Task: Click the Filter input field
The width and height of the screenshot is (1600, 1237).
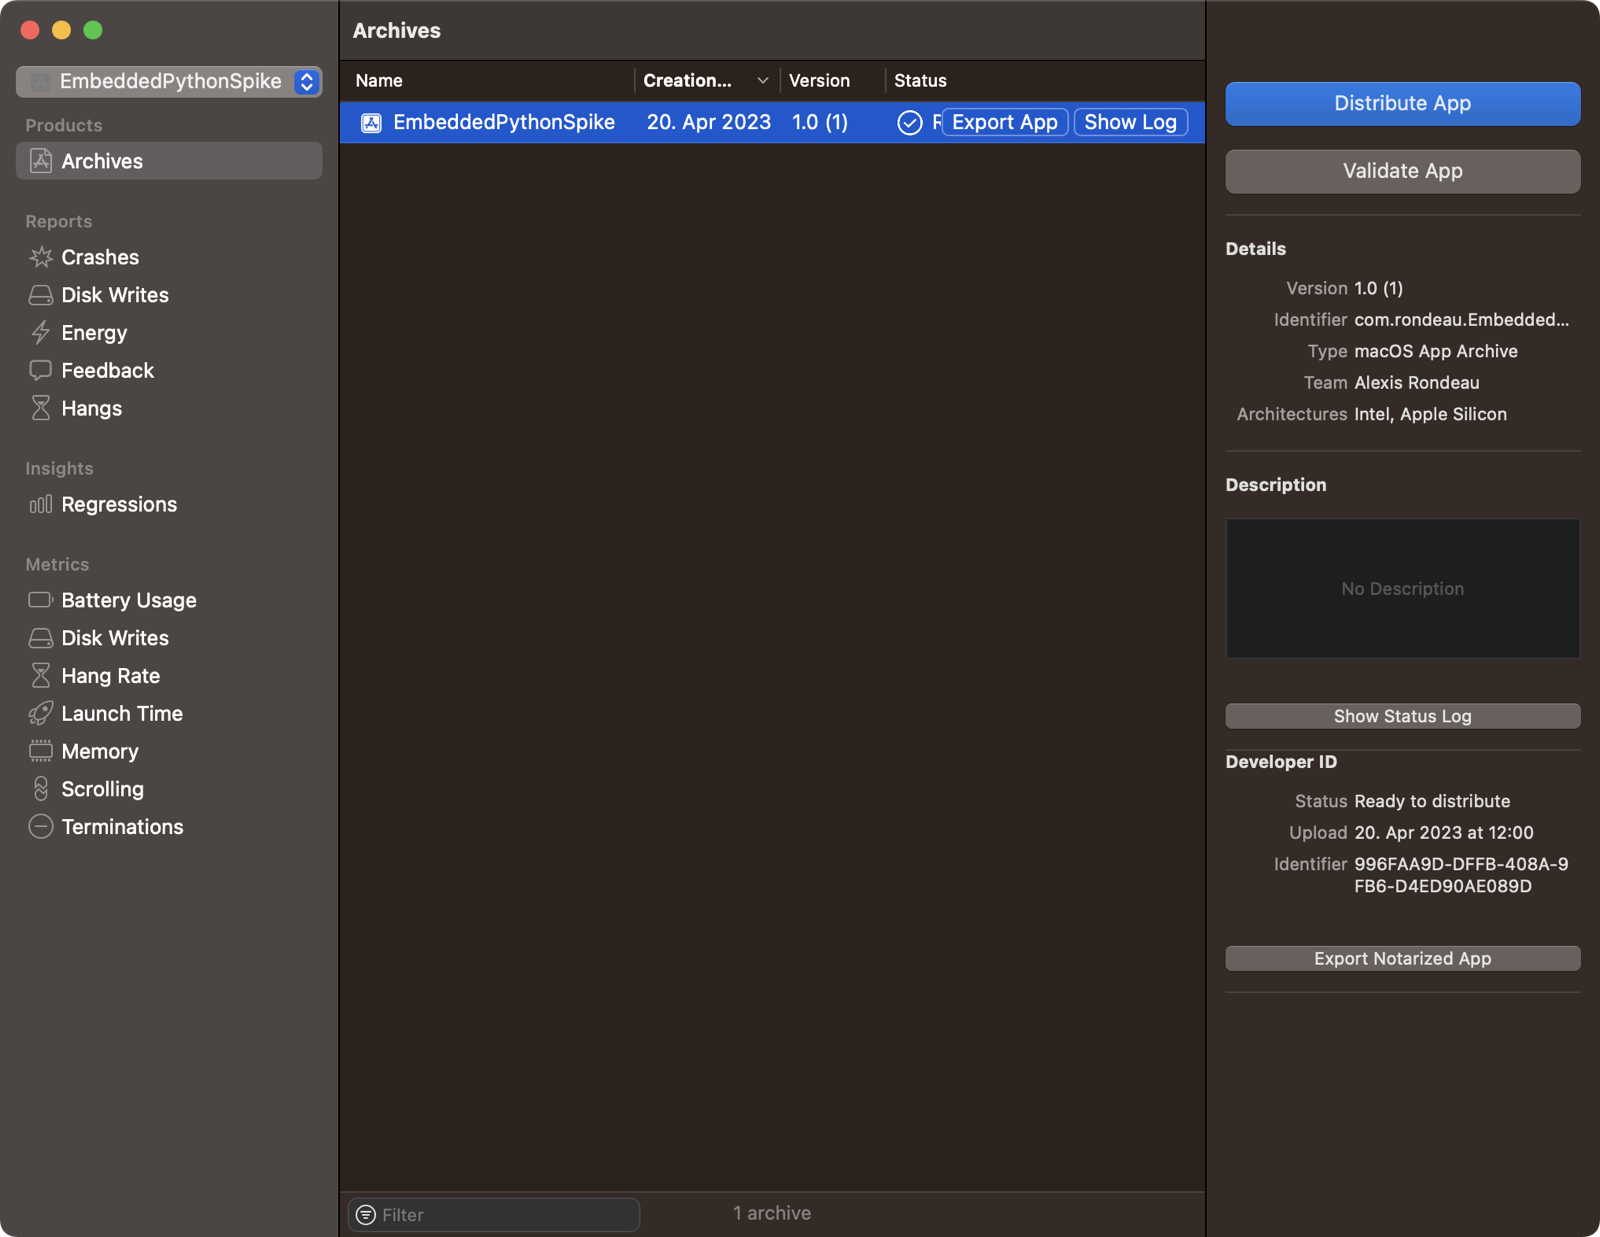Action: (x=494, y=1215)
